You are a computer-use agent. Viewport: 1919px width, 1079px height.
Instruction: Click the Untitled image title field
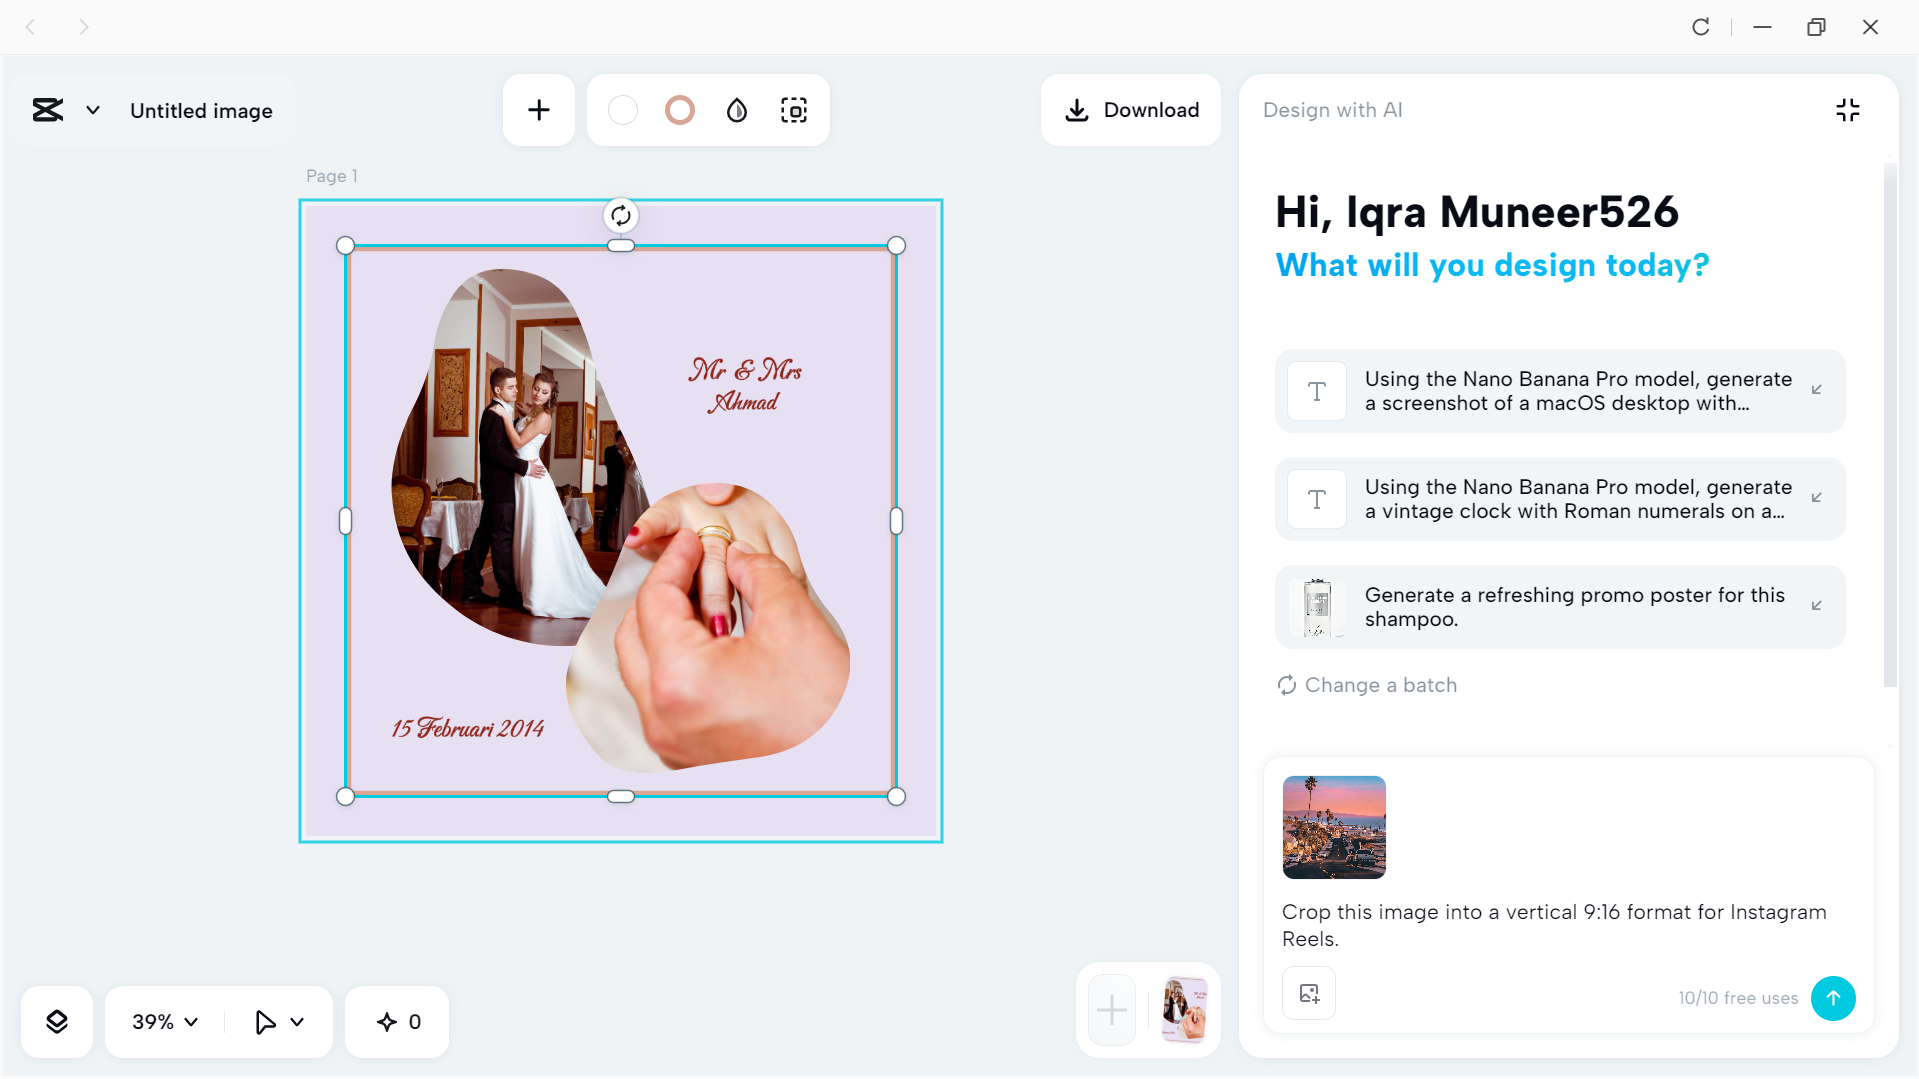click(x=201, y=111)
